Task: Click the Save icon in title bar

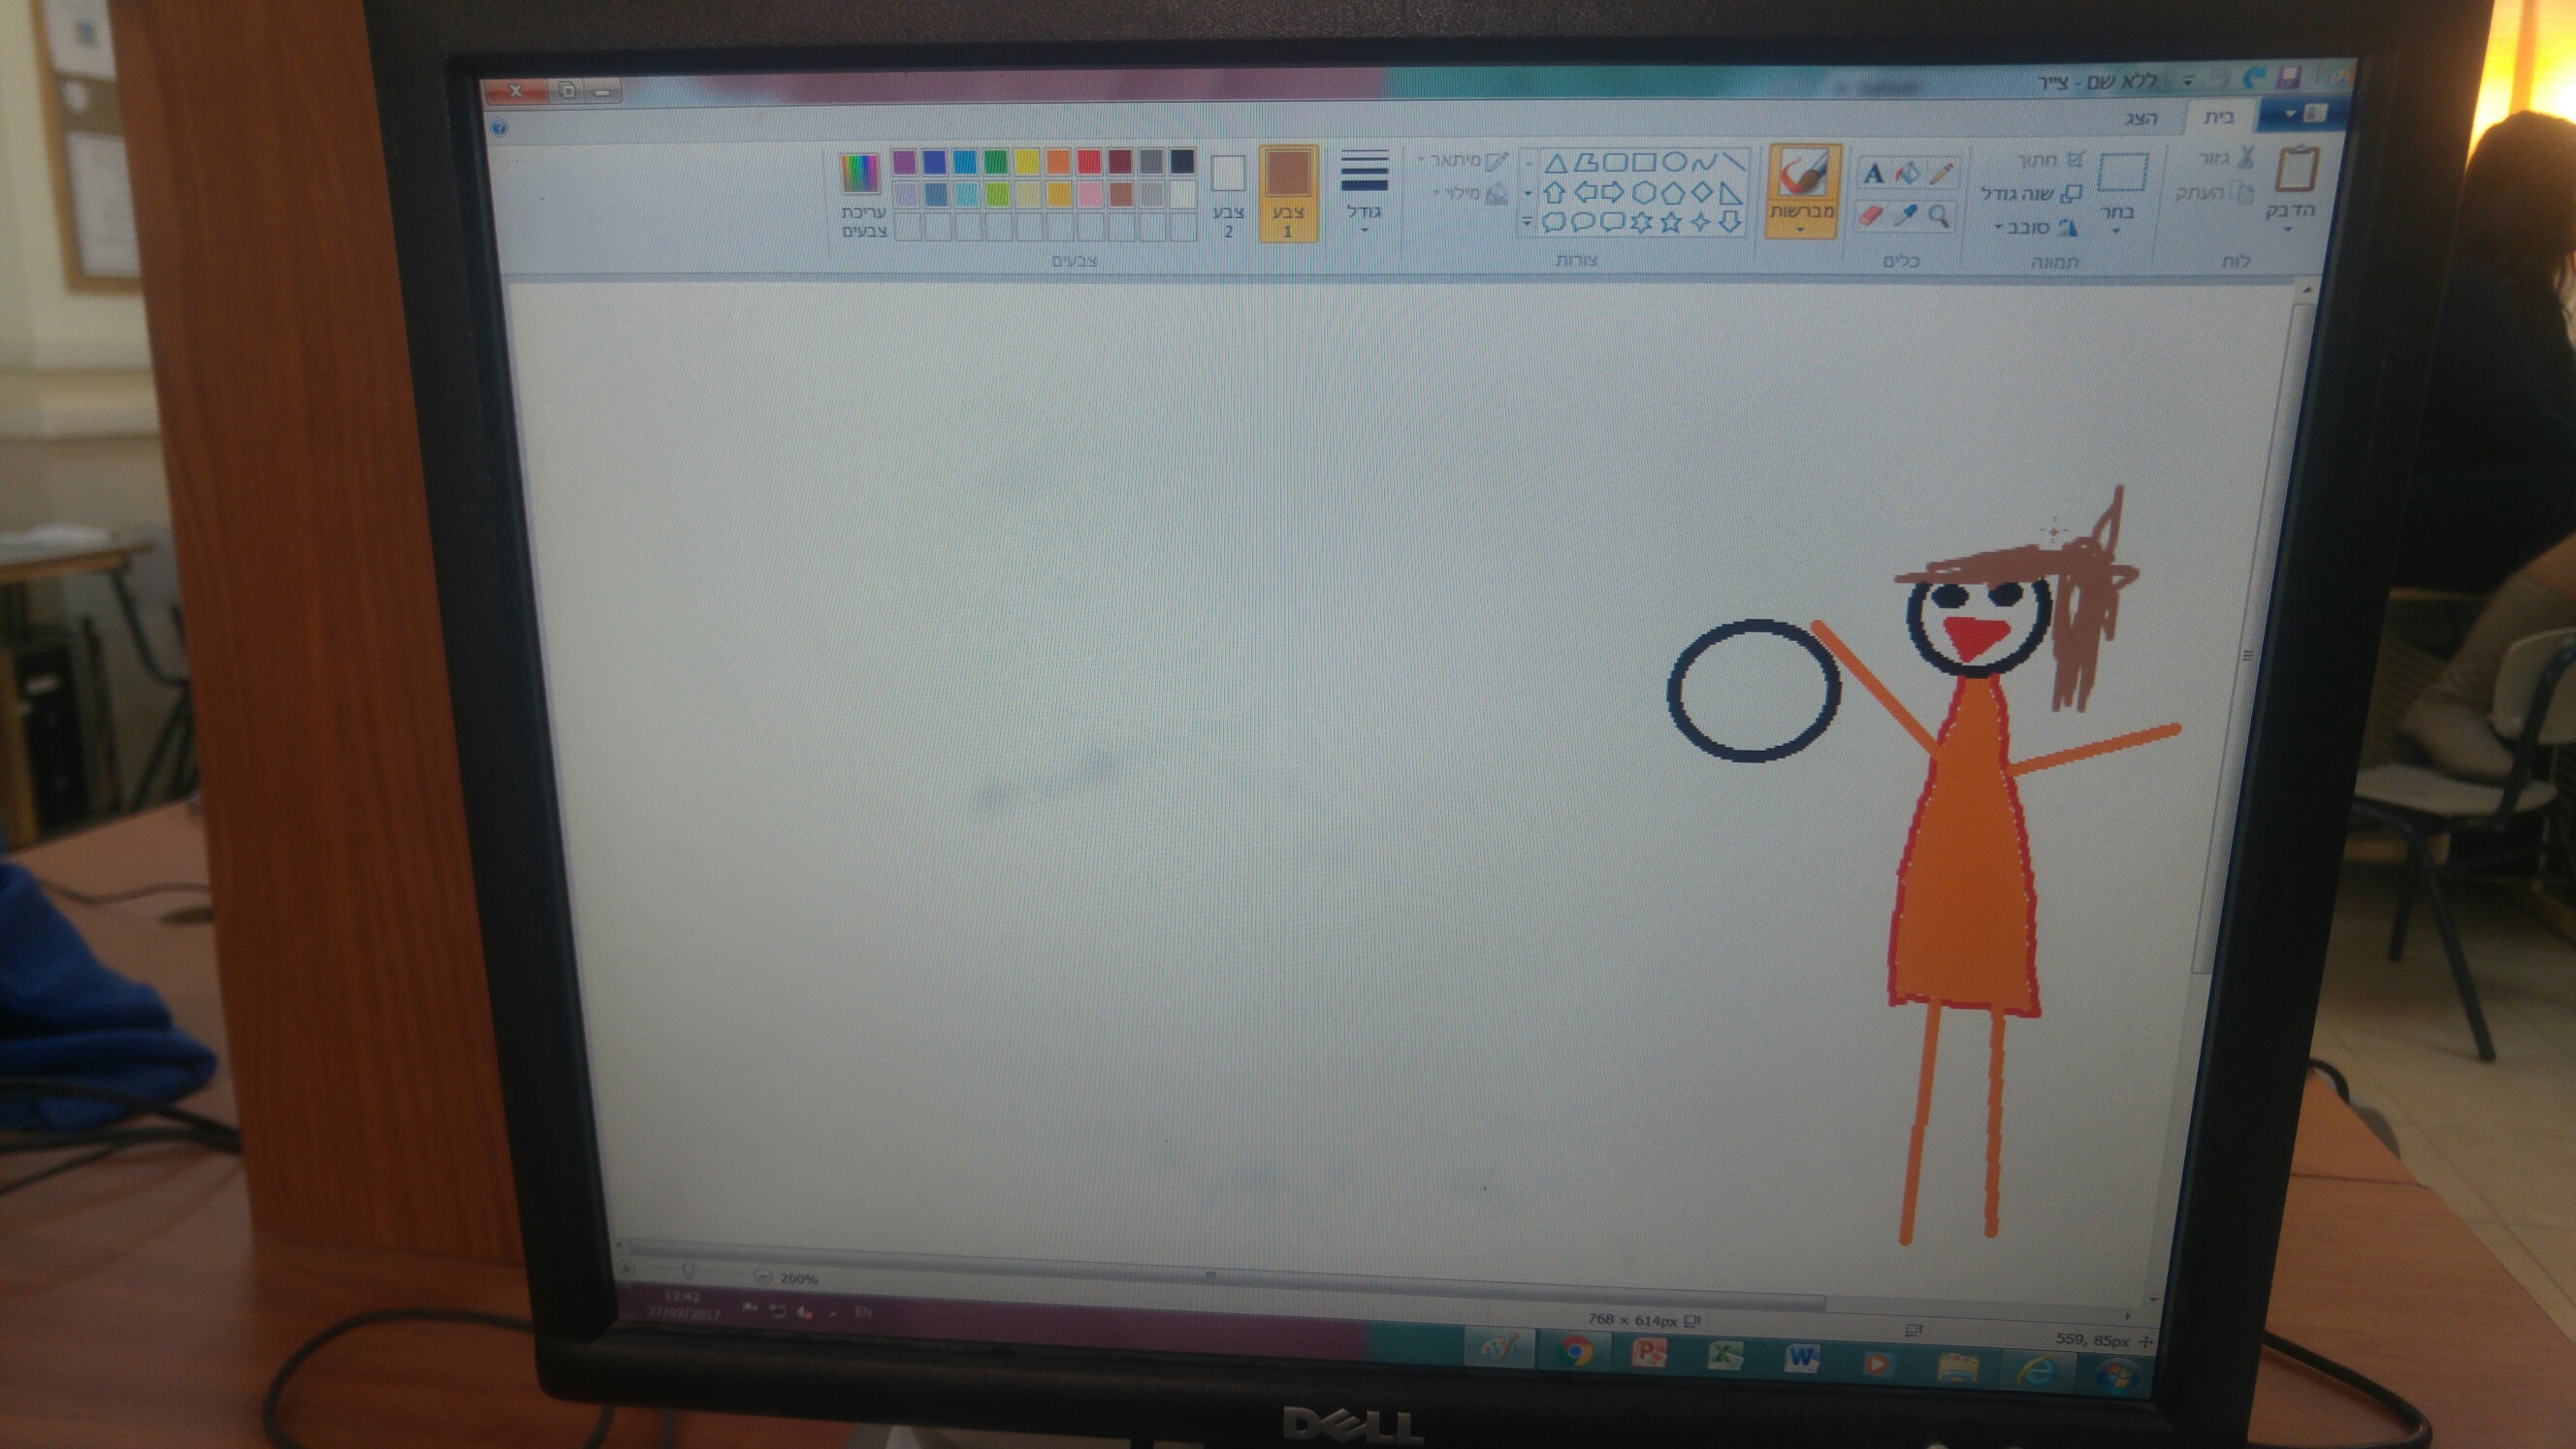Action: click(2289, 77)
